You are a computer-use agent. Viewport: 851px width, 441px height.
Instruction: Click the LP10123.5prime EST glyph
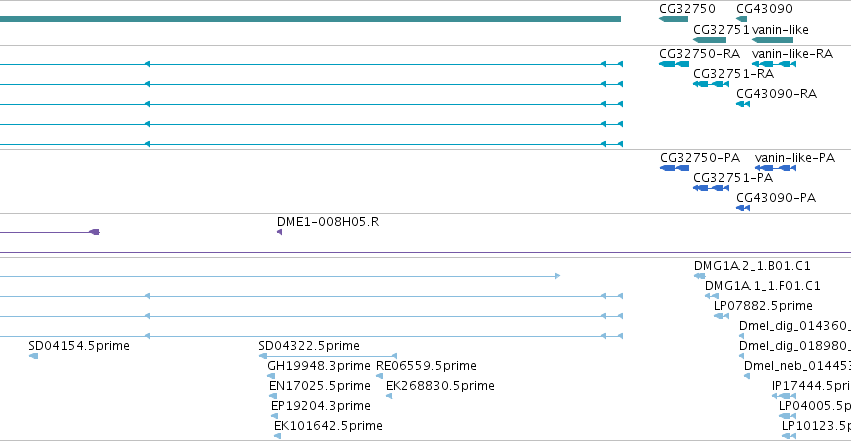[789, 436]
